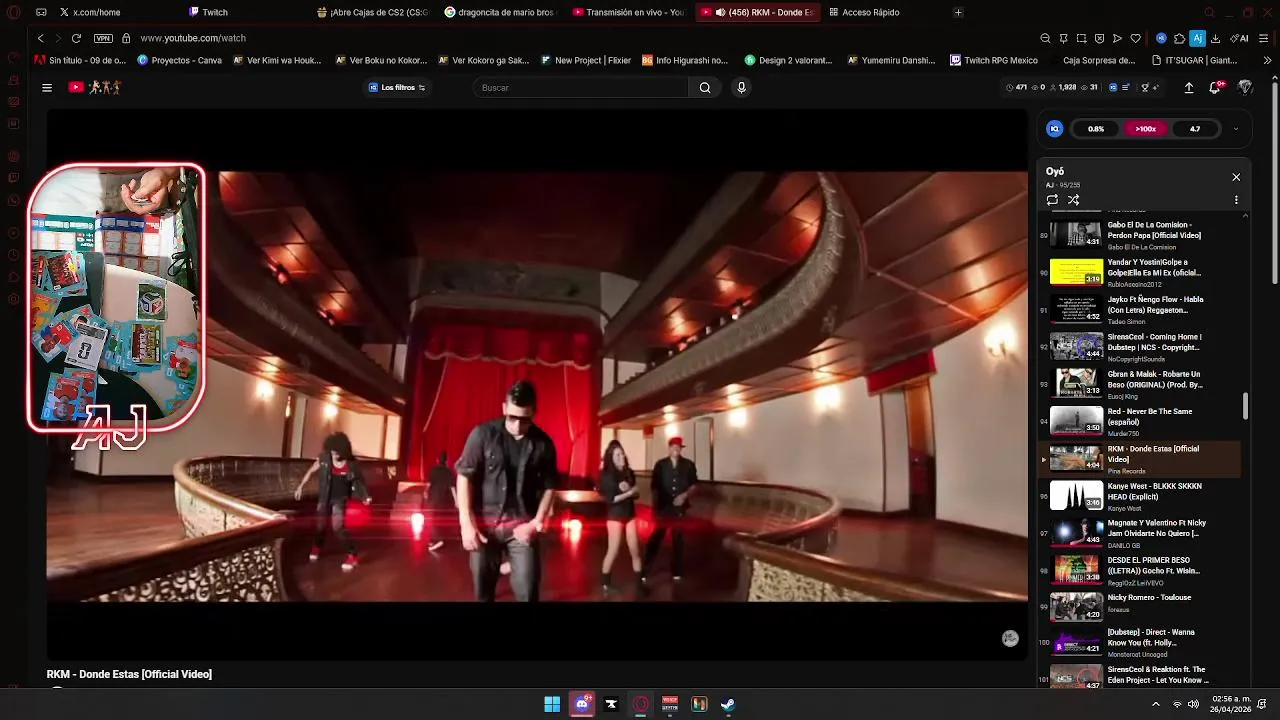Click the search magnifier button
The height and width of the screenshot is (720, 1280).
(x=705, y=88)
